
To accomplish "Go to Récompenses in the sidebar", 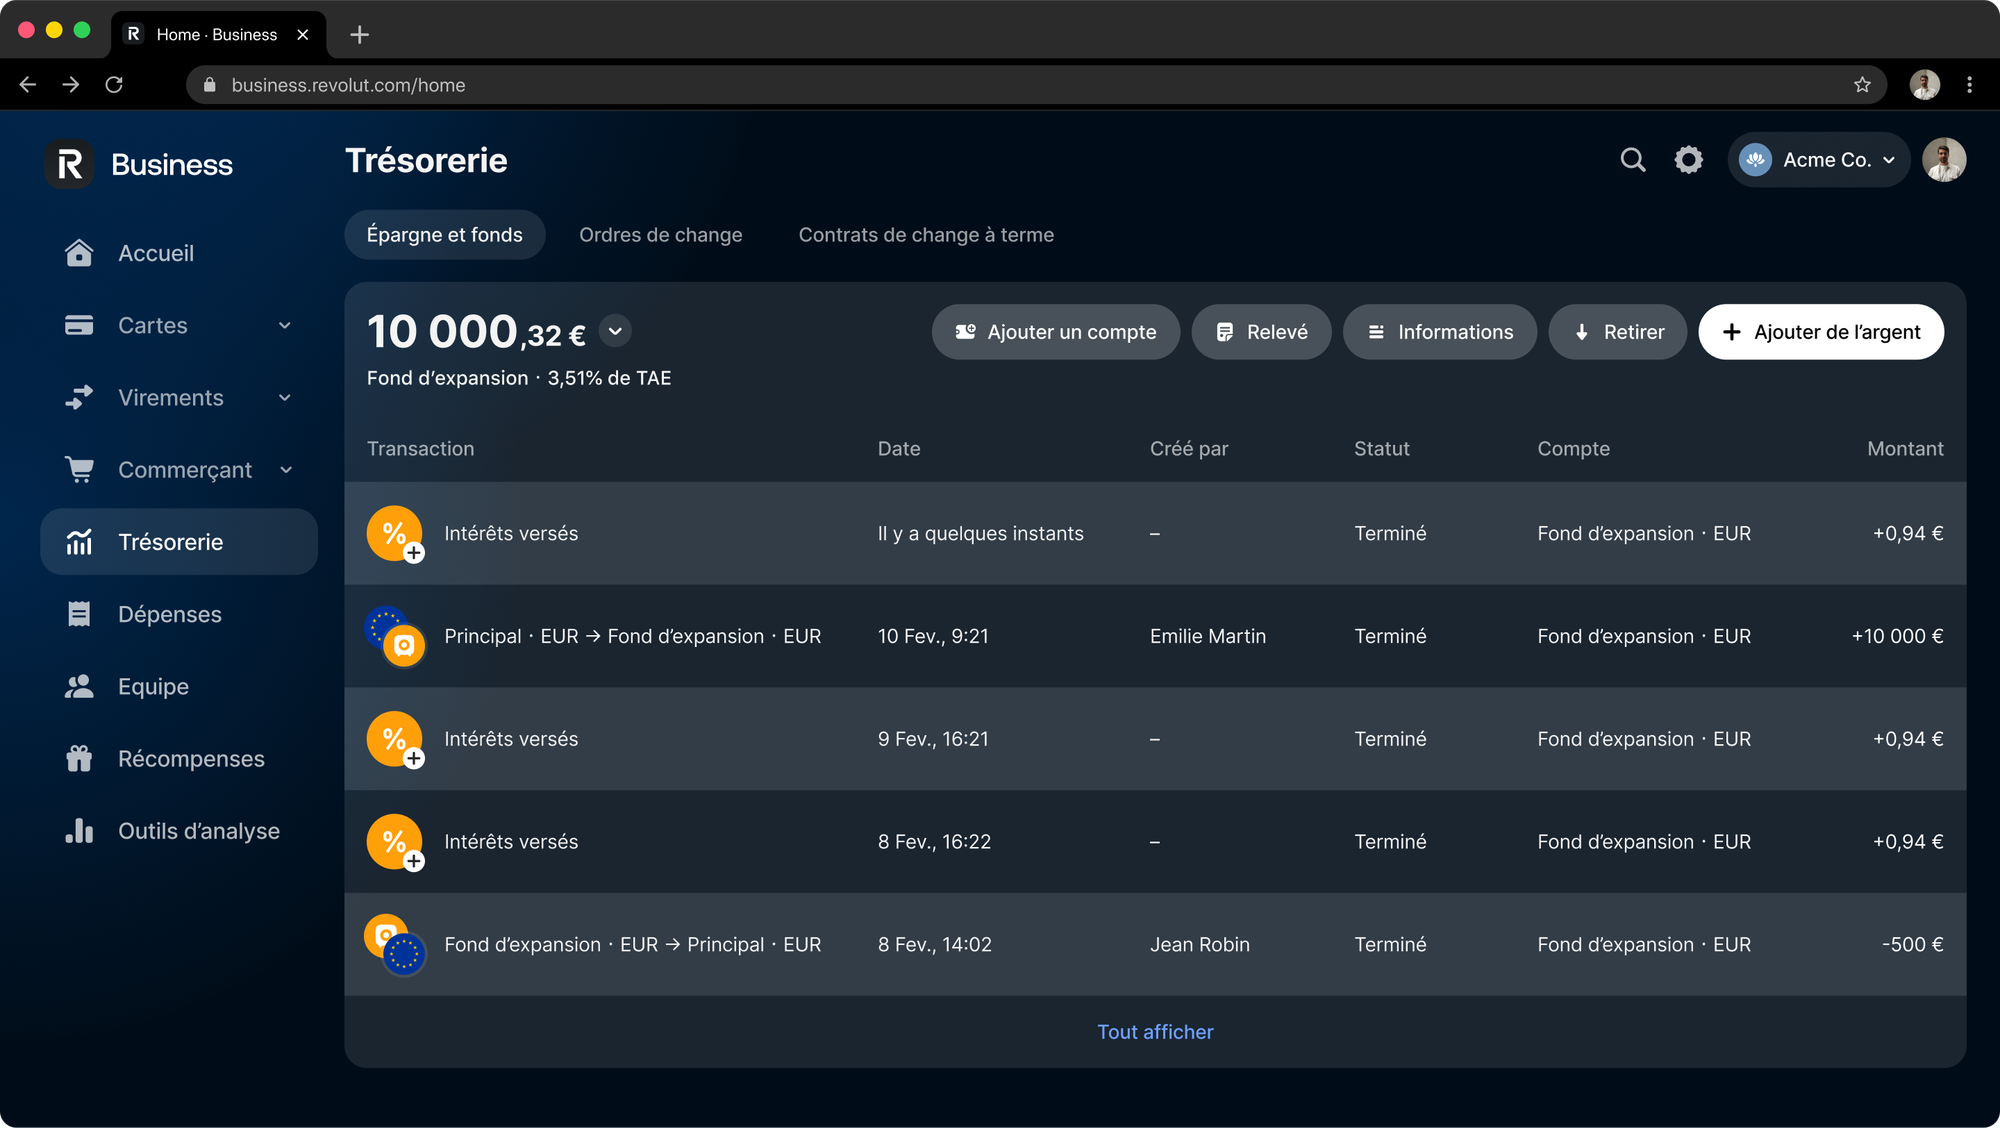I will click(191, 759).
